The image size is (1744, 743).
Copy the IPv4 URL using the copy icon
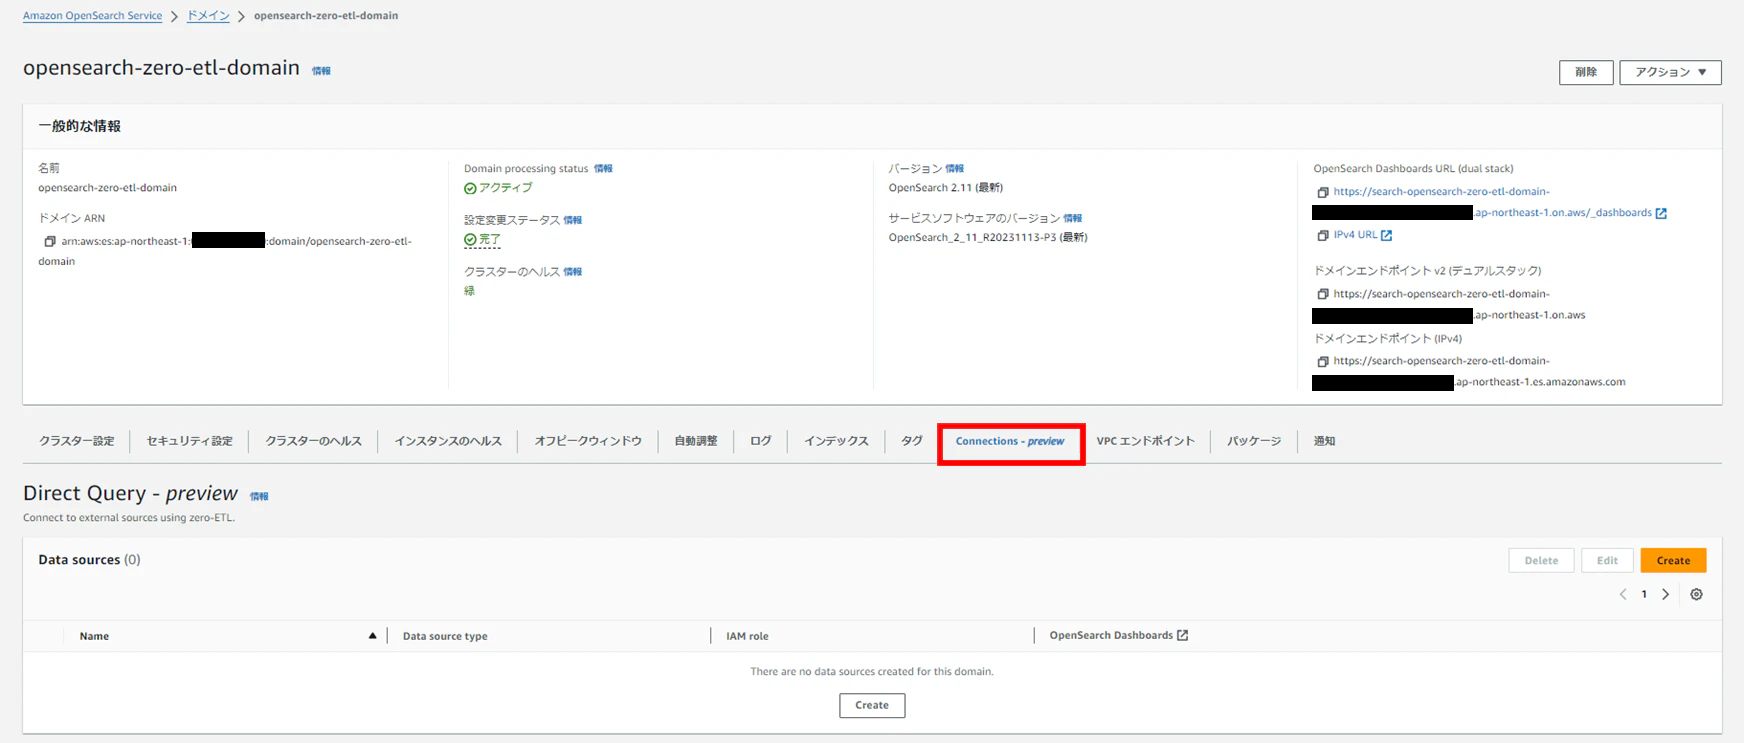[1323, 235]
